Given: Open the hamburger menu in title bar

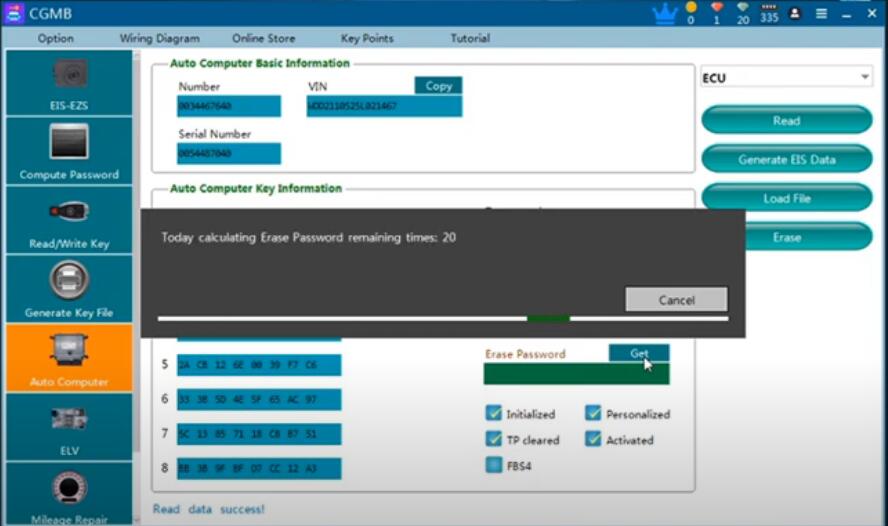Looking at the screenshot, I should 822,14.
